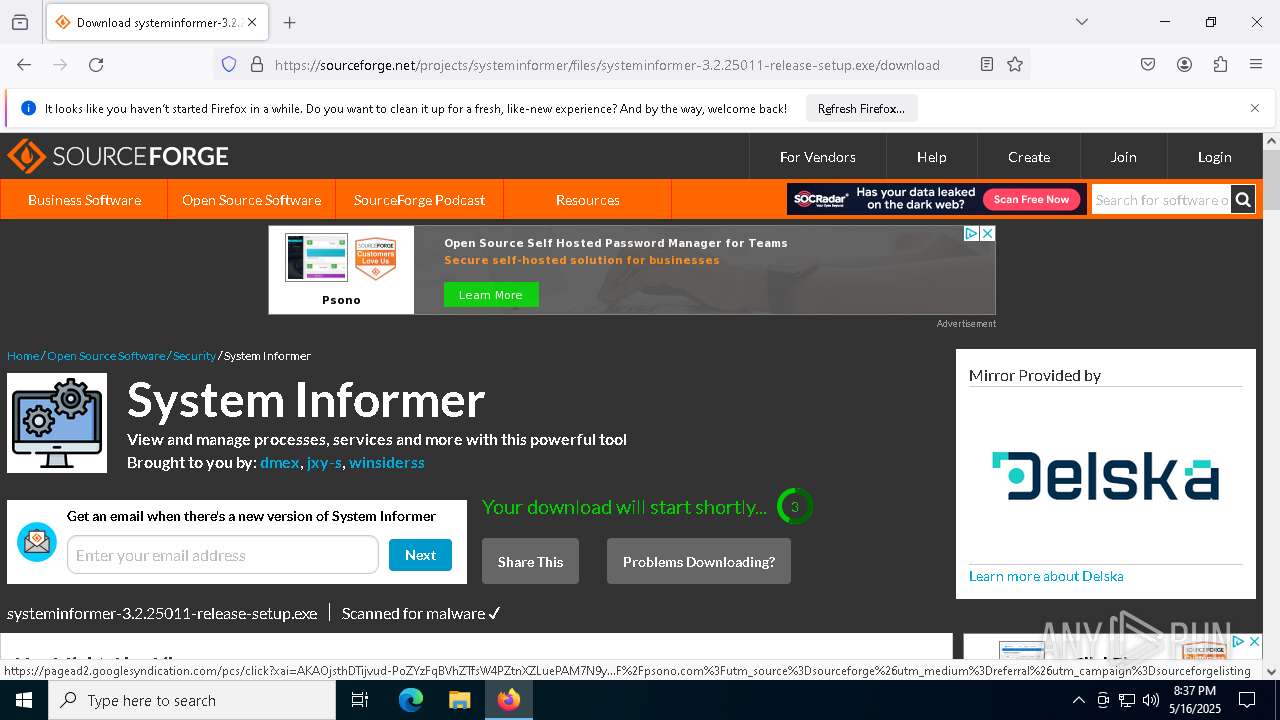Click the Delska mirror logo
This screenshot has width=1280, height=720.
coord(1105,476)
